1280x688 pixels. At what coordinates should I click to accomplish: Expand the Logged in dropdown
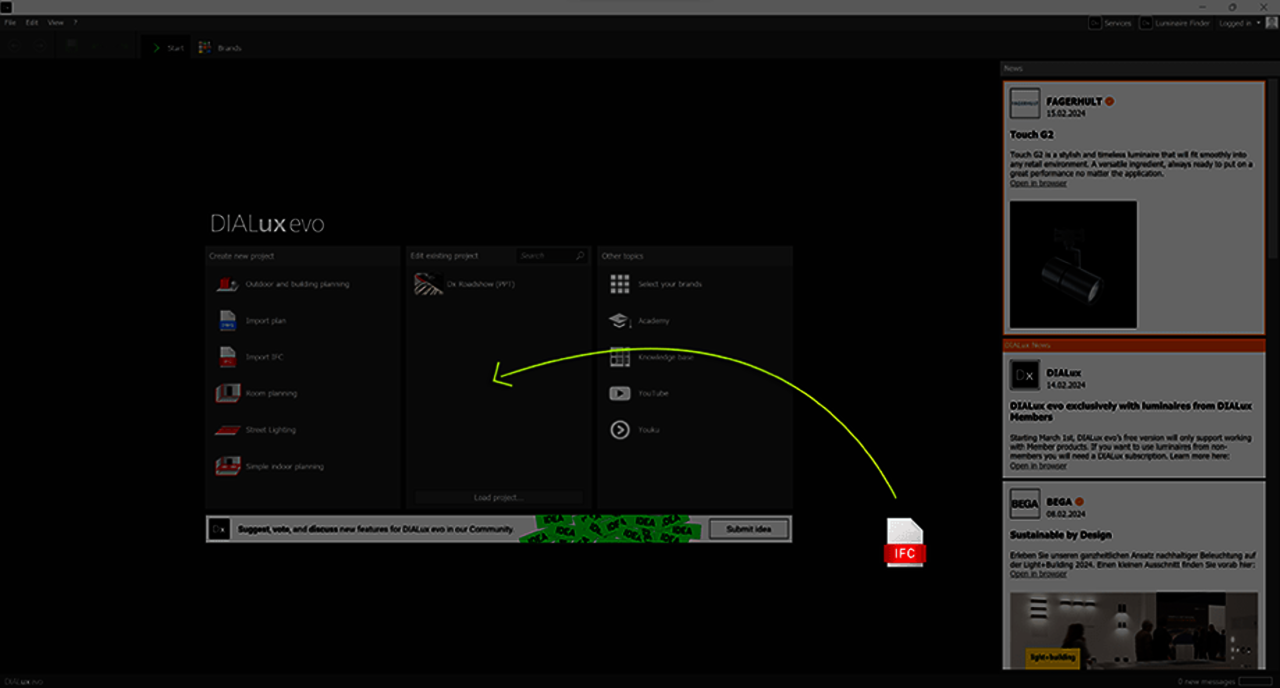[x=1238, y=23]
